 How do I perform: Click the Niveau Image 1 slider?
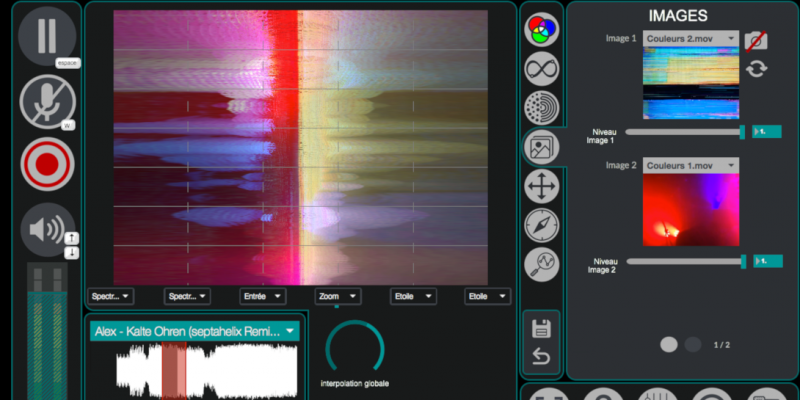685,131
